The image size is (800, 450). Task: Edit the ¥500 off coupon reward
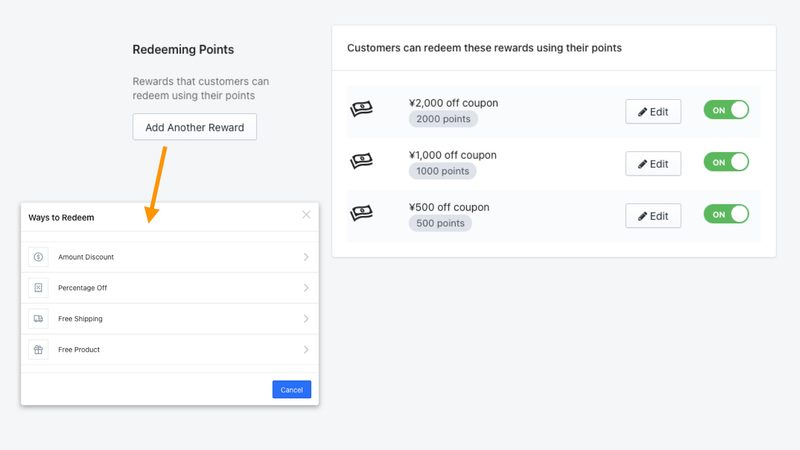(x=653, y=216)
